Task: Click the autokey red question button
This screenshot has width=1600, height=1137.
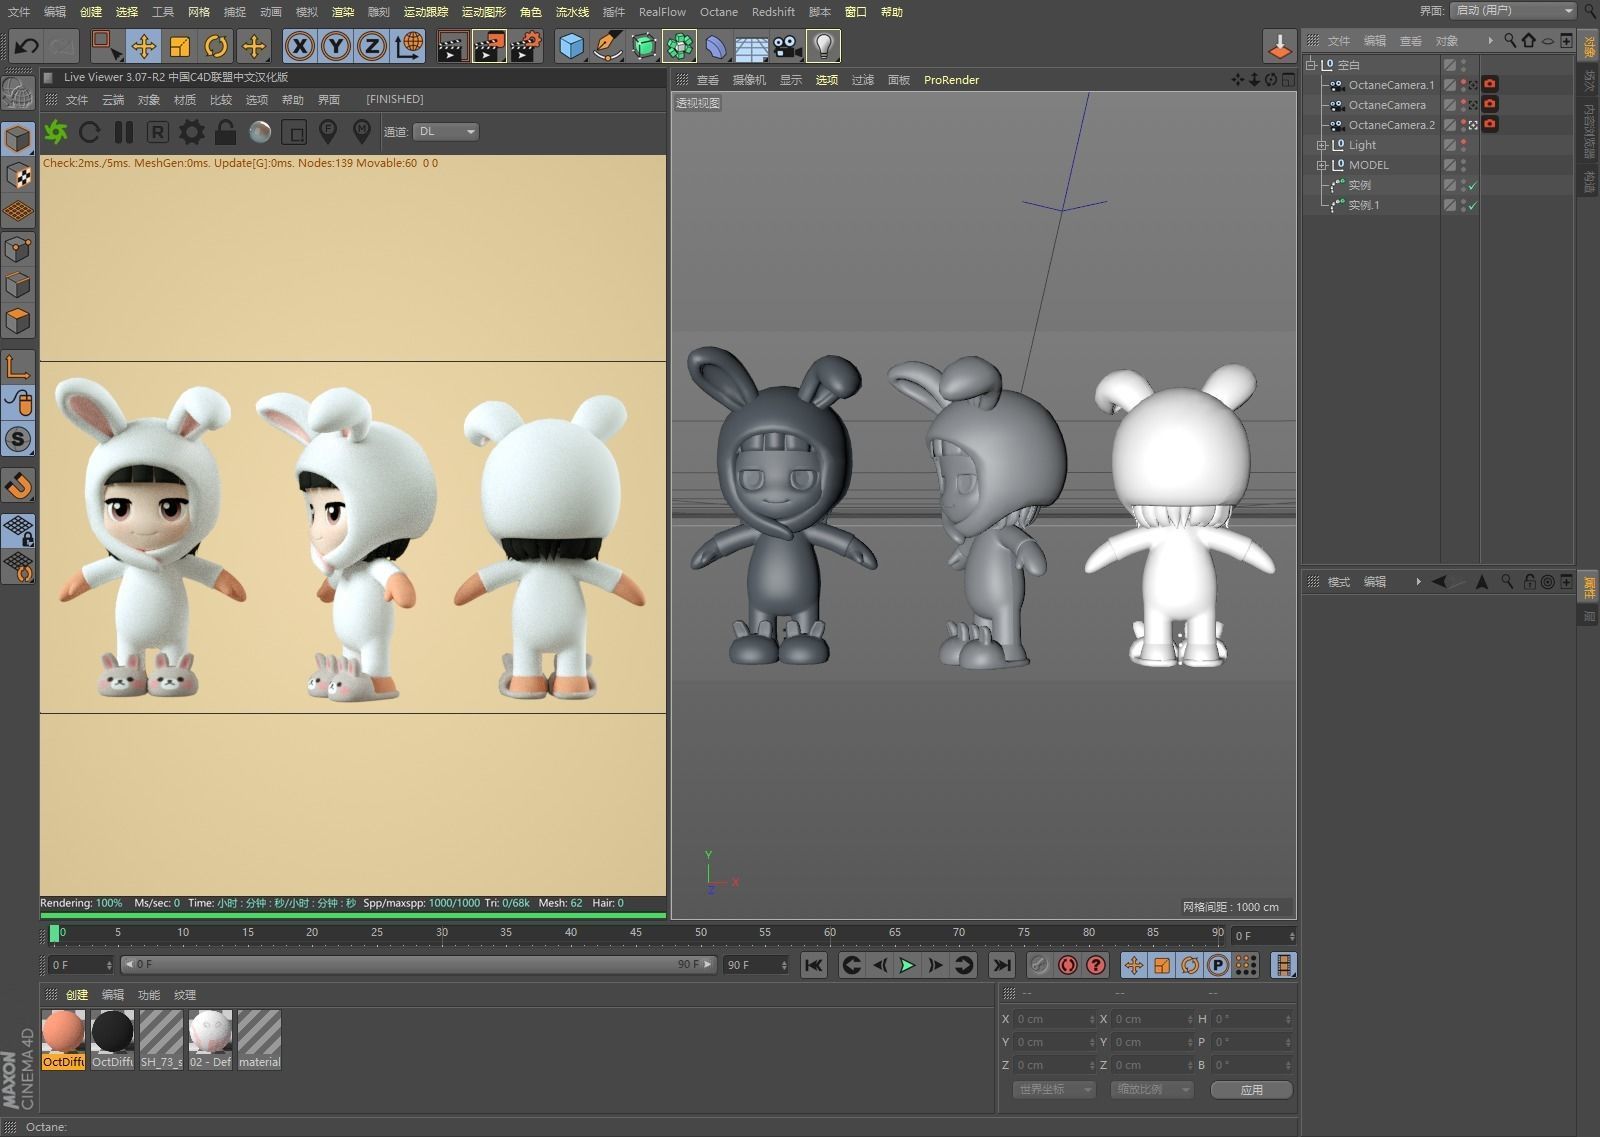Action: click(x=1096, y=965)
